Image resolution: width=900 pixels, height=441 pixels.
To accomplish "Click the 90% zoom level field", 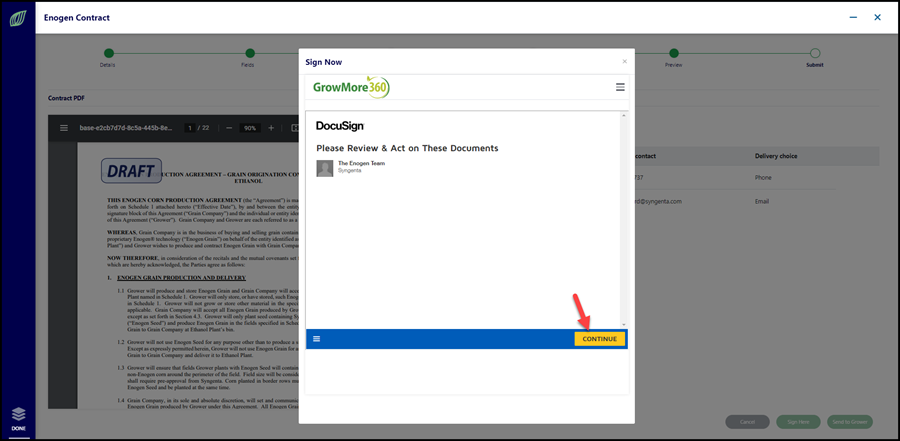I will click(x=250, y=128).
